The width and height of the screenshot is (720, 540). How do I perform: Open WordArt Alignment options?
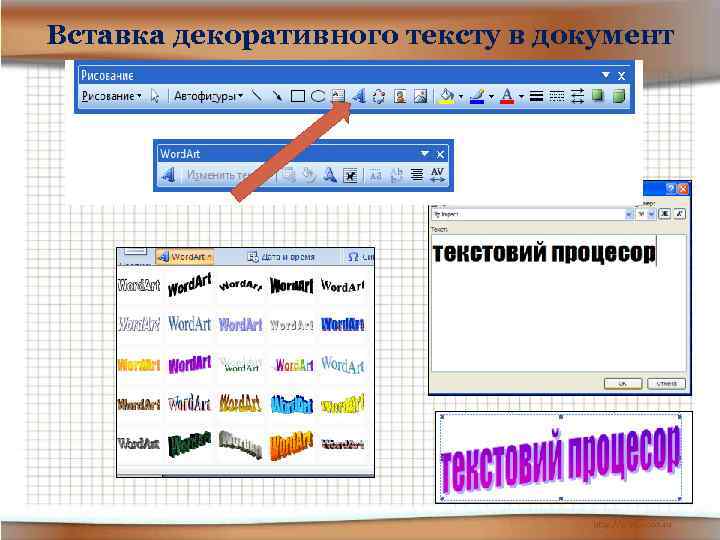pyautogui.click(x=417, y=175)
